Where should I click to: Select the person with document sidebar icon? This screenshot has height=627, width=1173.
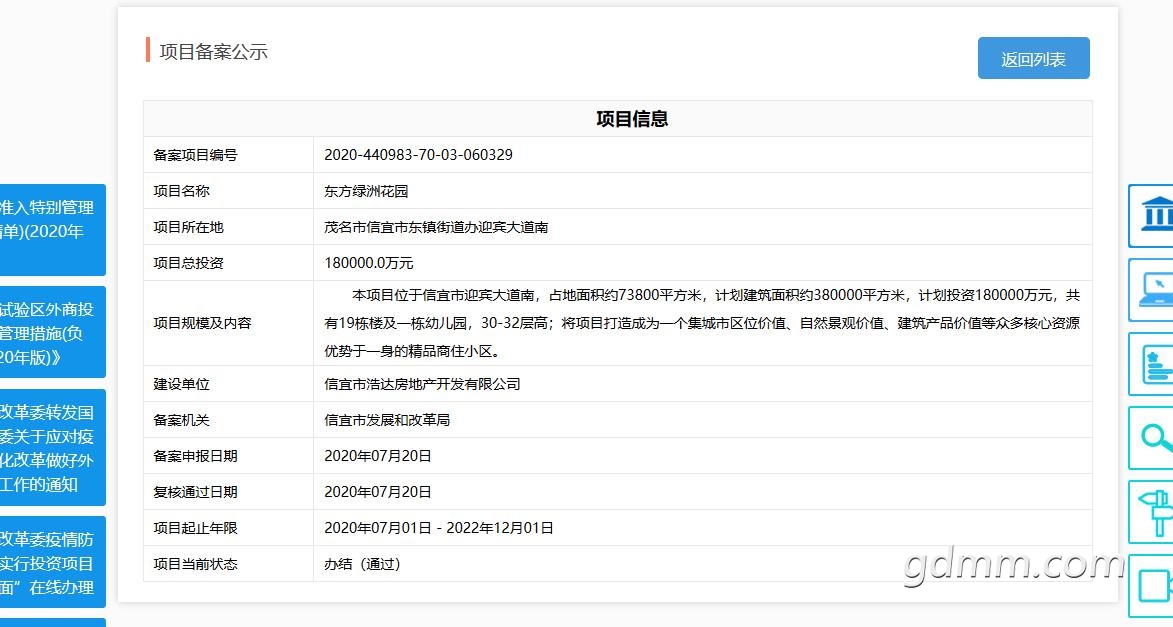pos(1151,364)
